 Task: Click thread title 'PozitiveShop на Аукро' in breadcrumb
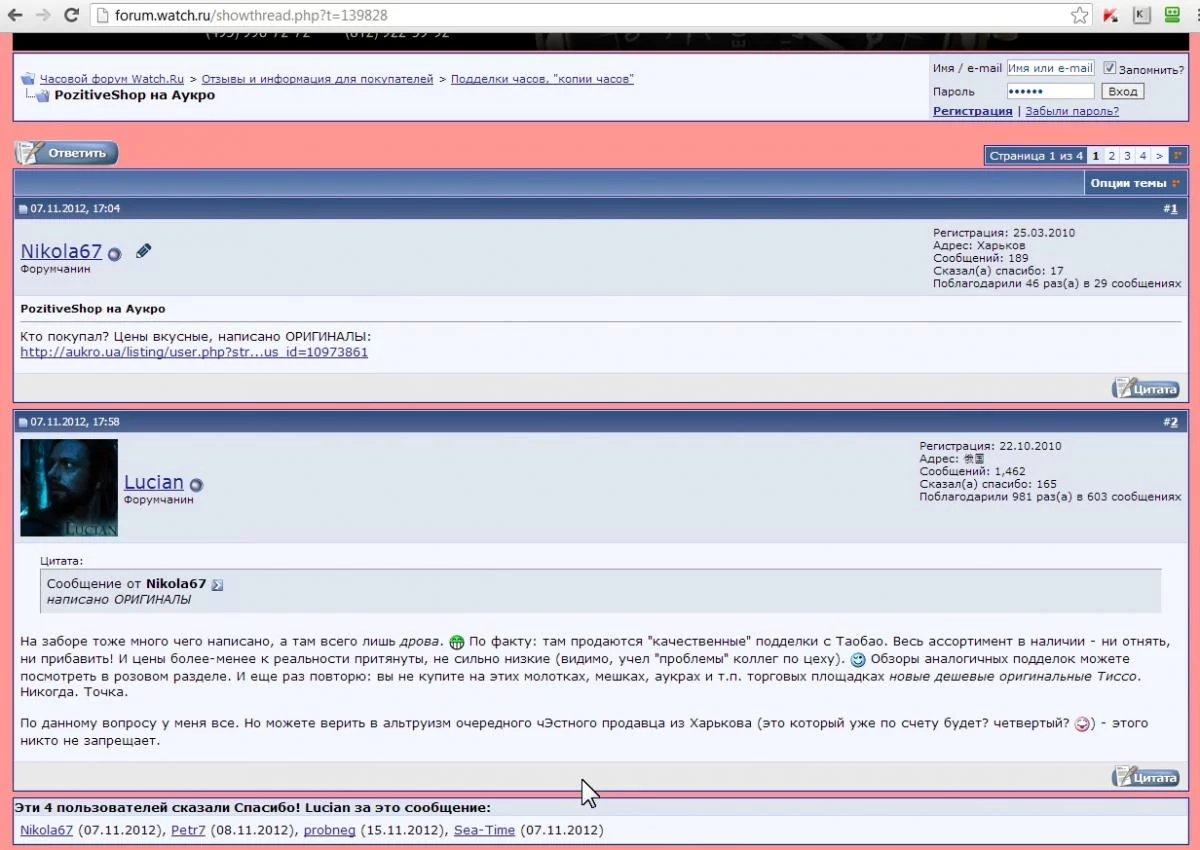[135, 96]
